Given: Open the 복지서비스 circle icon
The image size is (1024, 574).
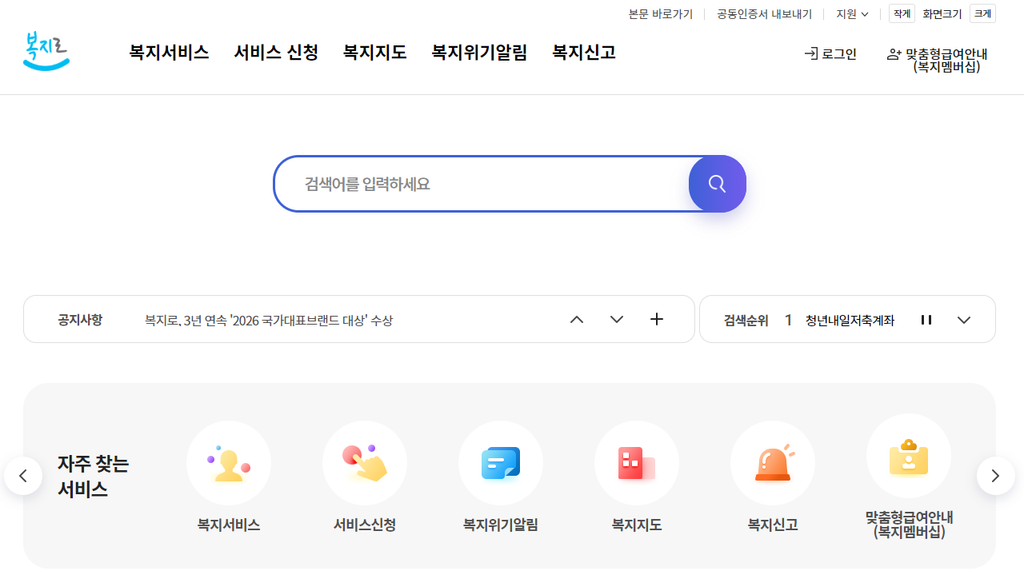Looking at the screenshot, I should point(229,463).
